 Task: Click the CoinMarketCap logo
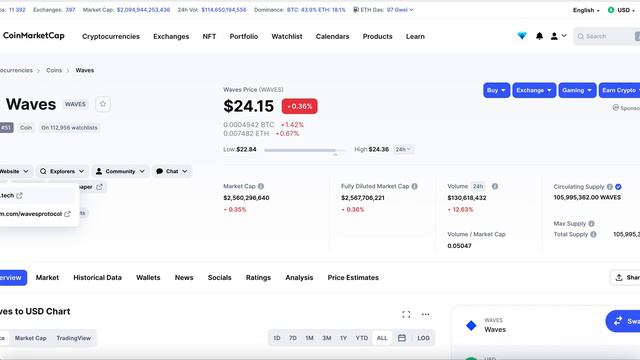click(33, 36)
